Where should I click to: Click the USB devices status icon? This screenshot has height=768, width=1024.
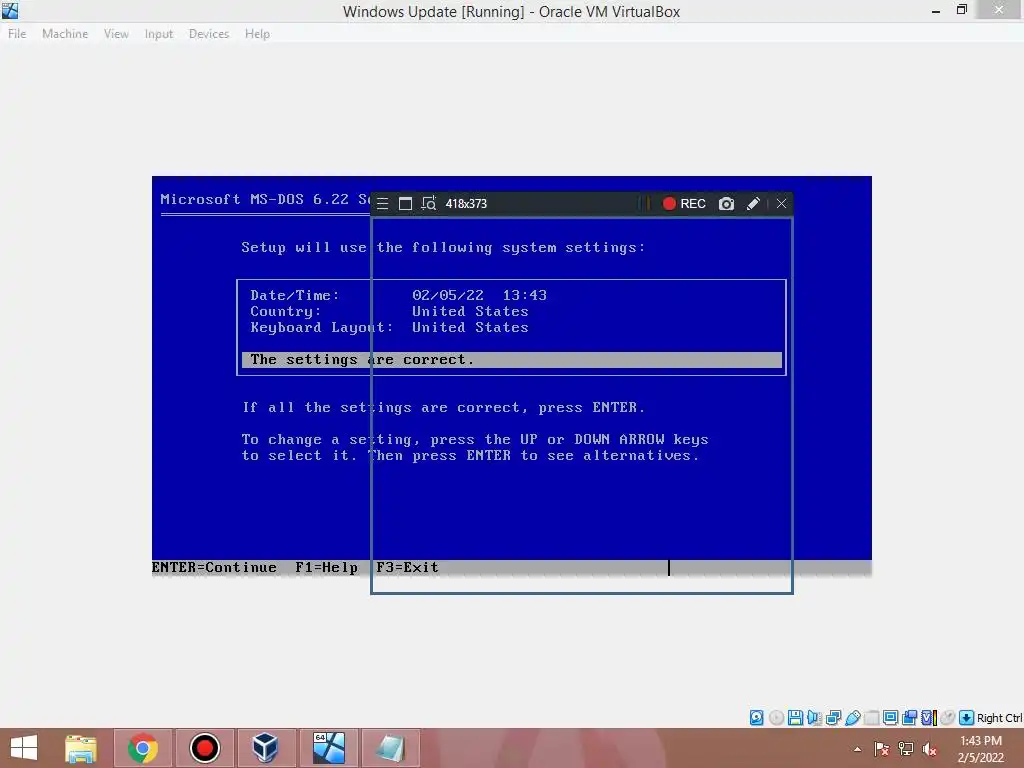tap(853, 718)
